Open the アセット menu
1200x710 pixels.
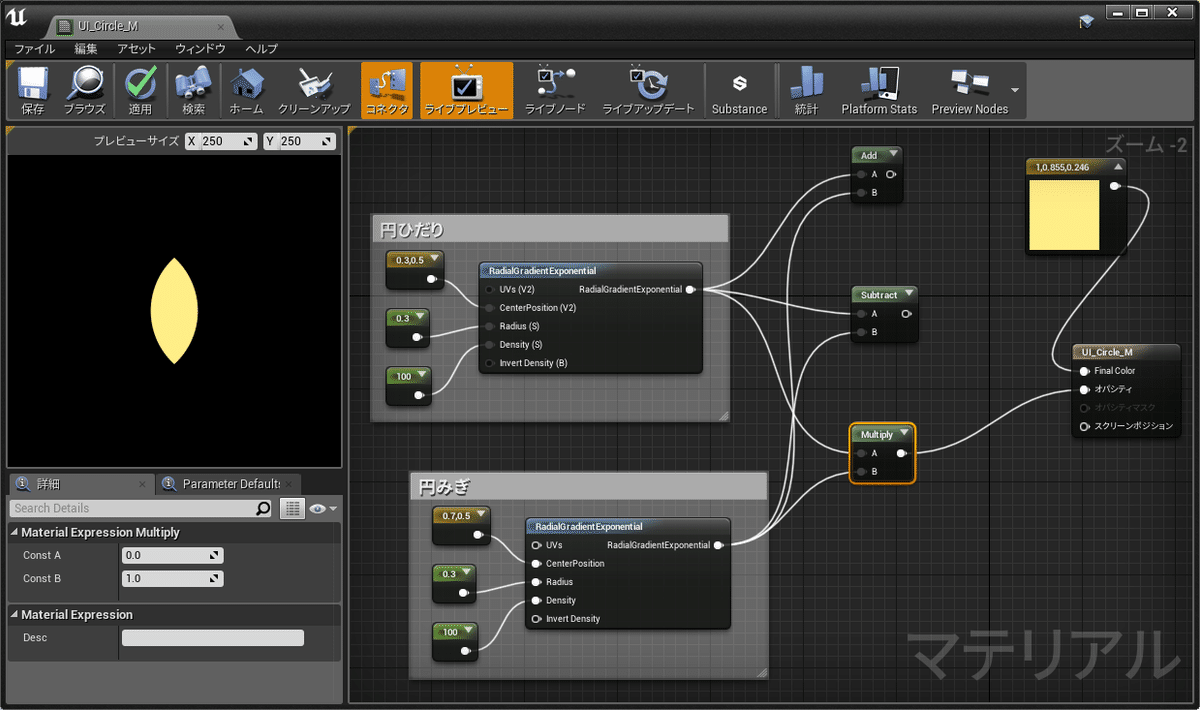(136, 48)
